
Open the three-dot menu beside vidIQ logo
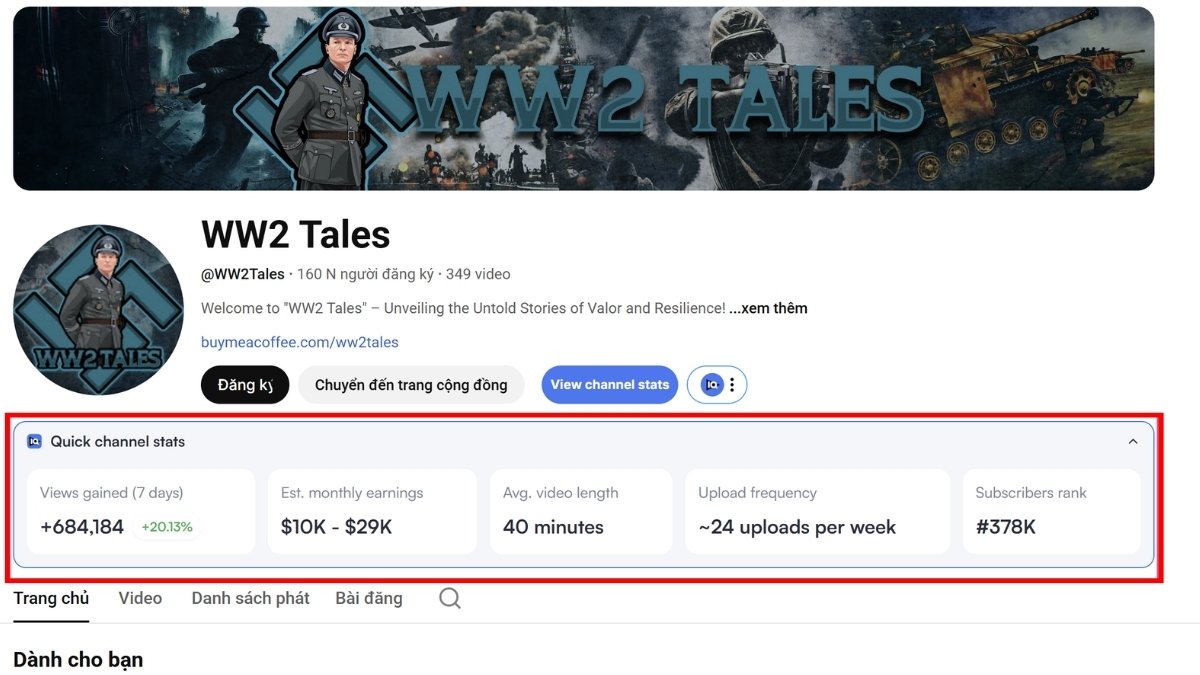coord(732,385)
